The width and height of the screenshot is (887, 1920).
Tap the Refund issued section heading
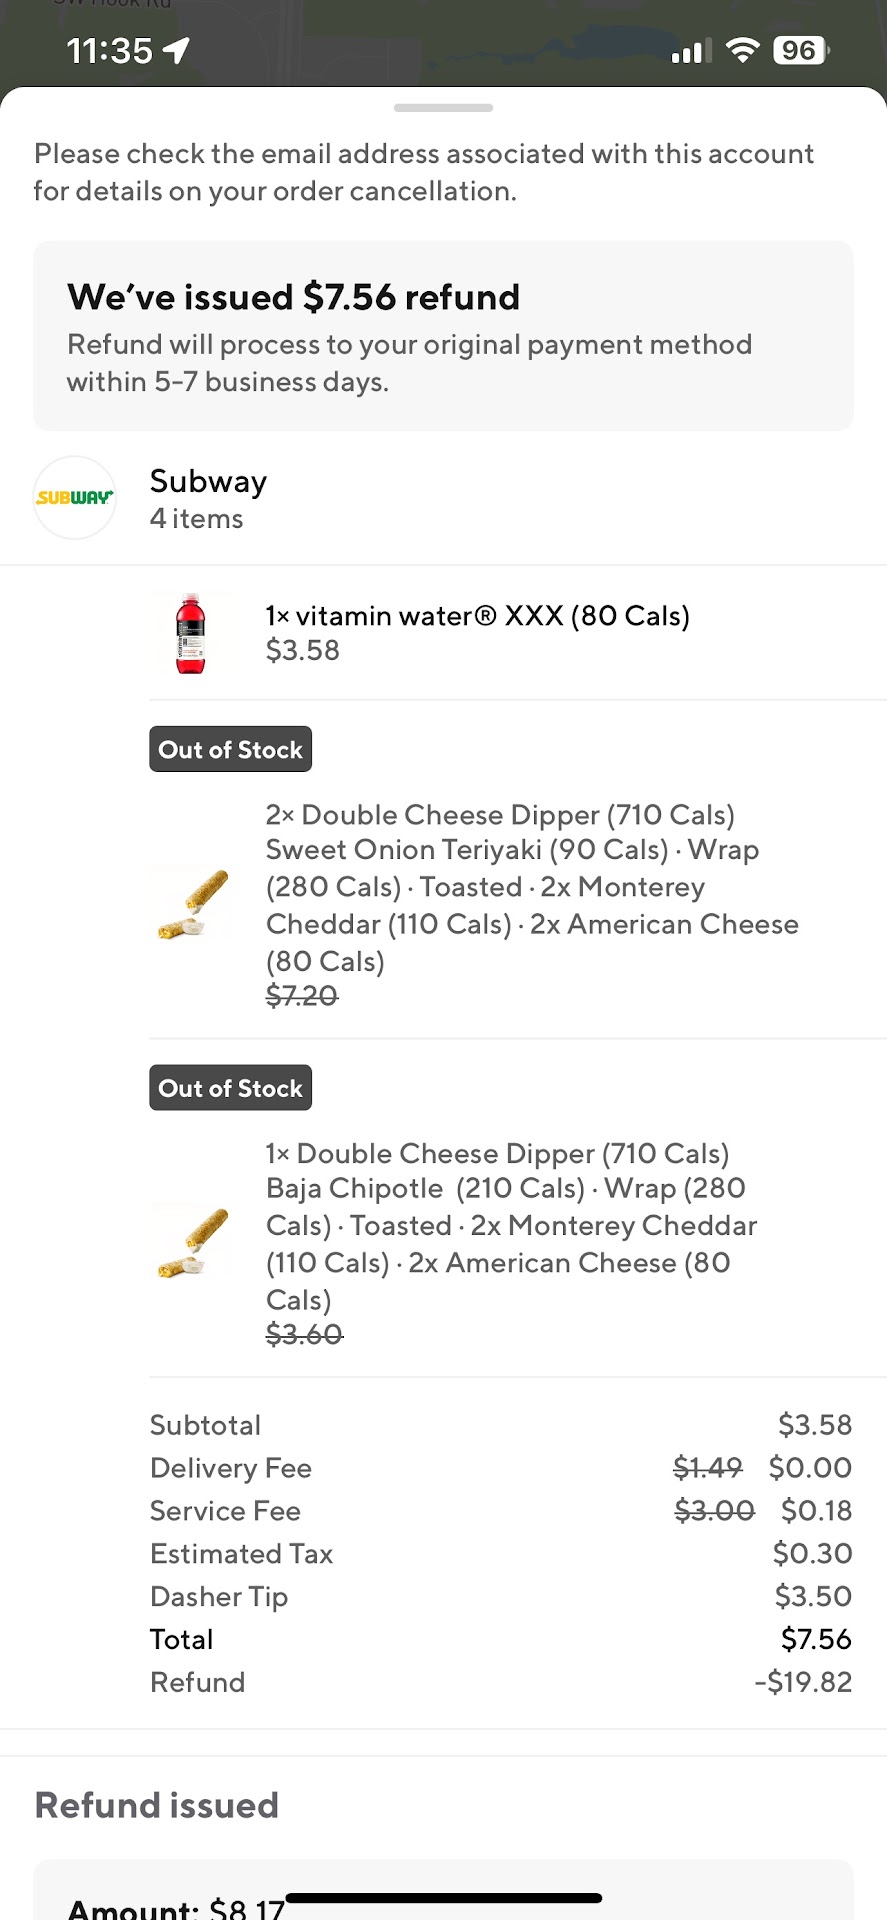click(157, 1805)
